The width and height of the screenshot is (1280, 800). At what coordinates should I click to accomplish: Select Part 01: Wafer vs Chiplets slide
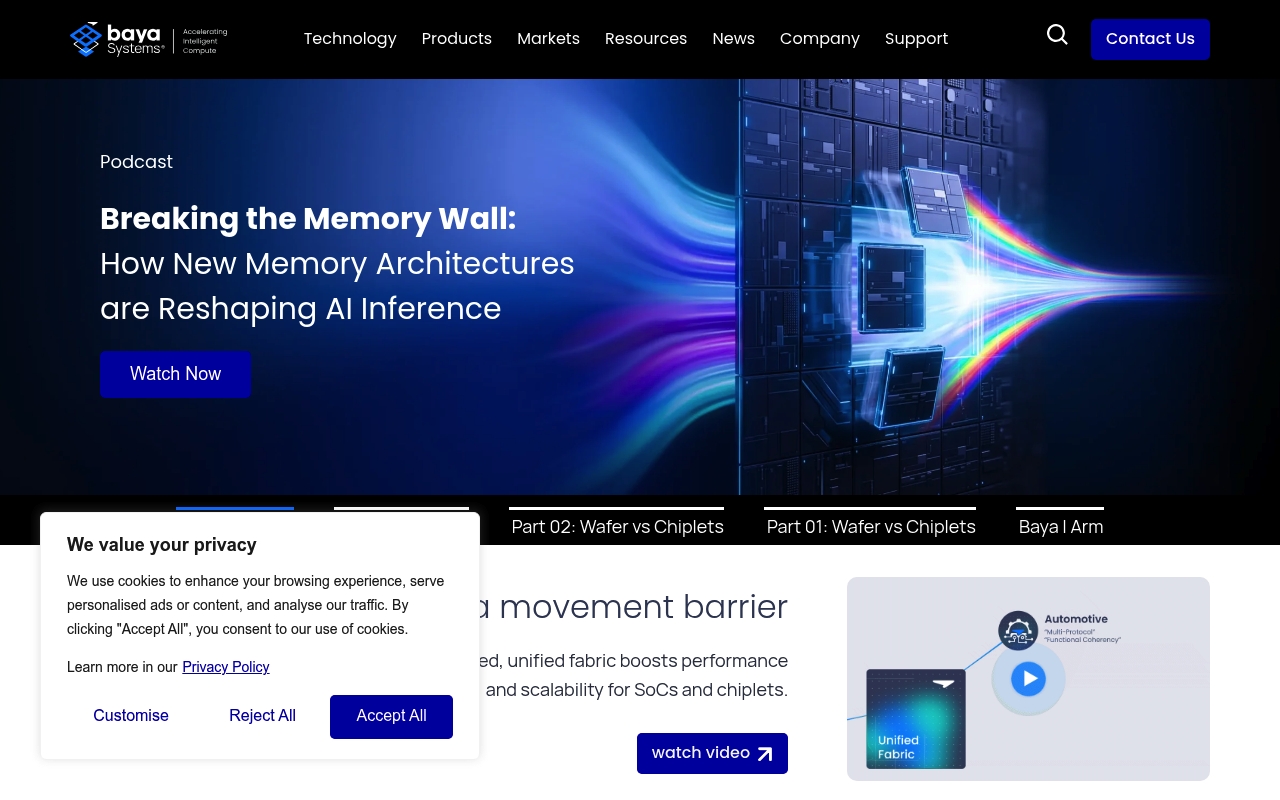coord(870,526)
